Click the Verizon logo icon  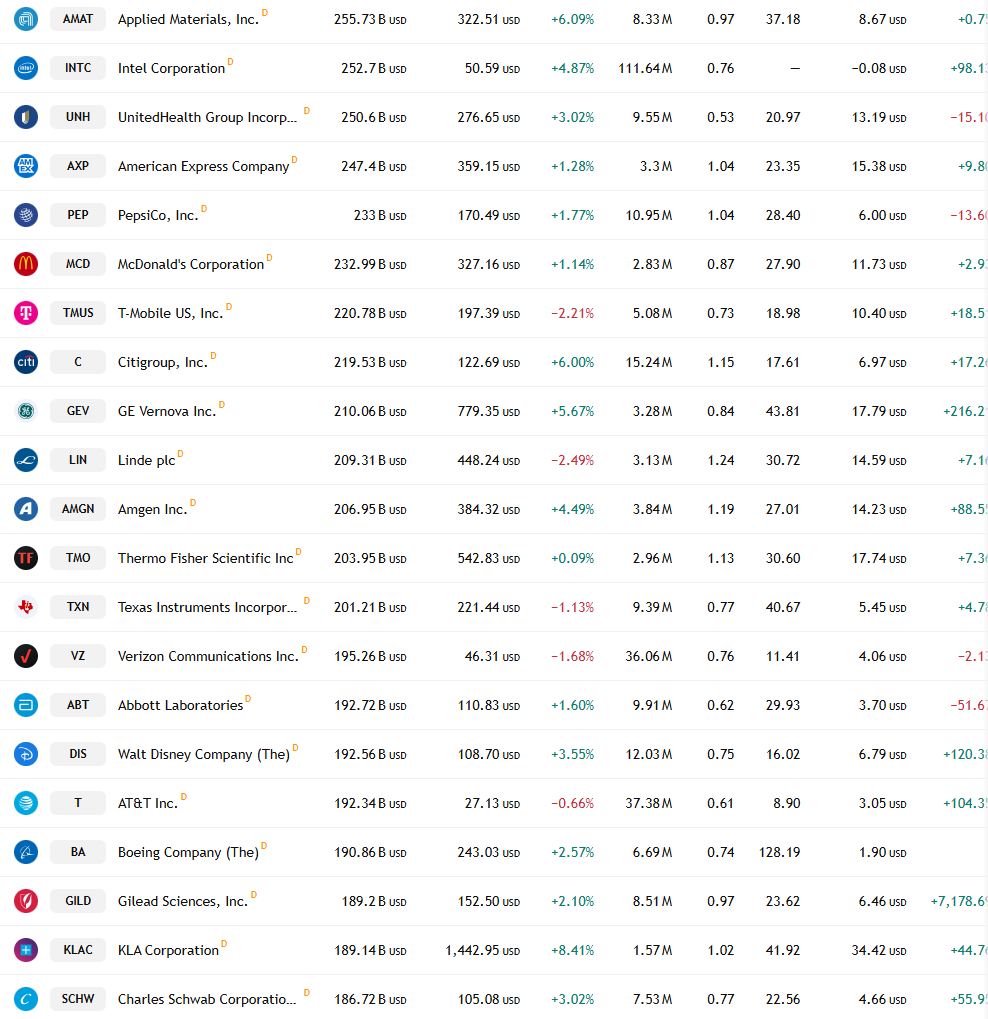pos(26,656)
